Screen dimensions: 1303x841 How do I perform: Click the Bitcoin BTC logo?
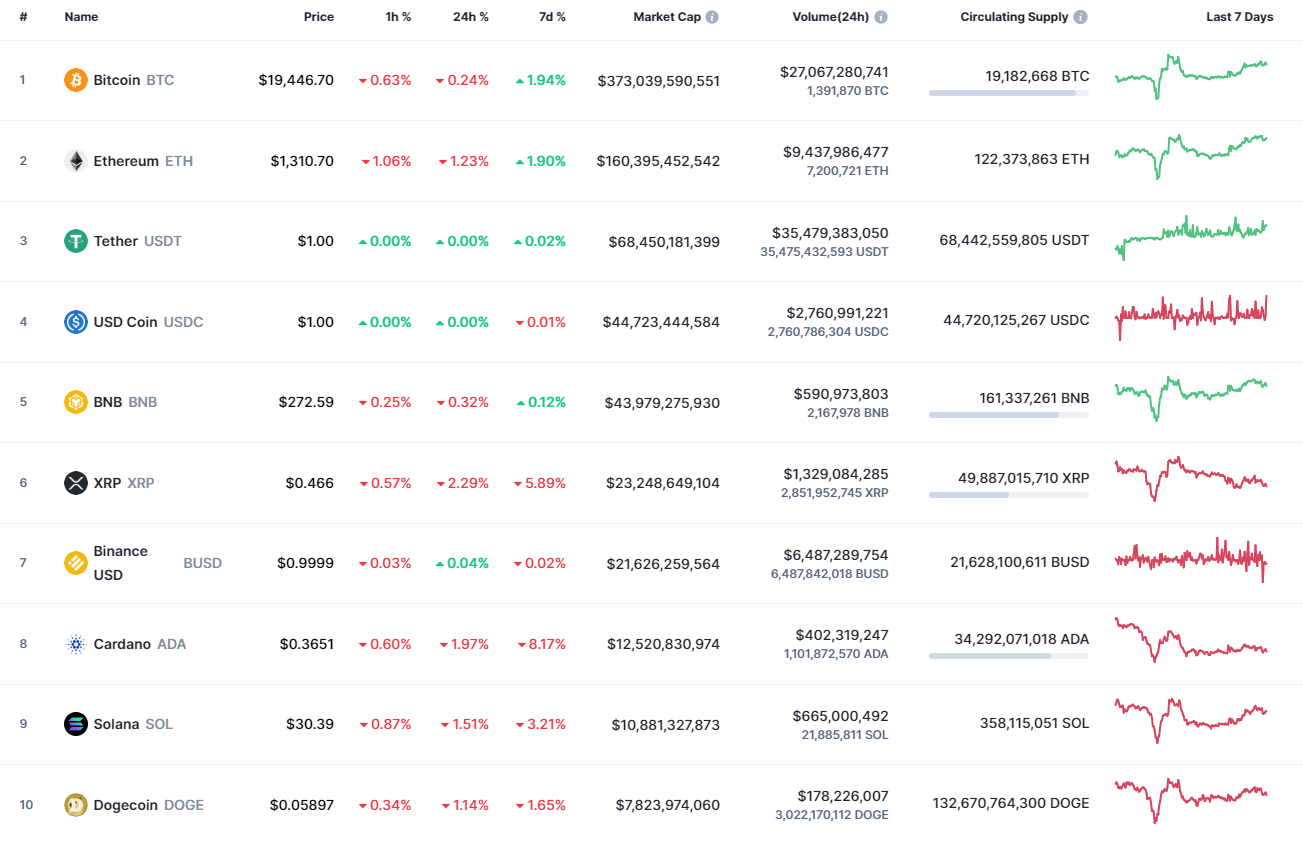click(x=75, y=80)
